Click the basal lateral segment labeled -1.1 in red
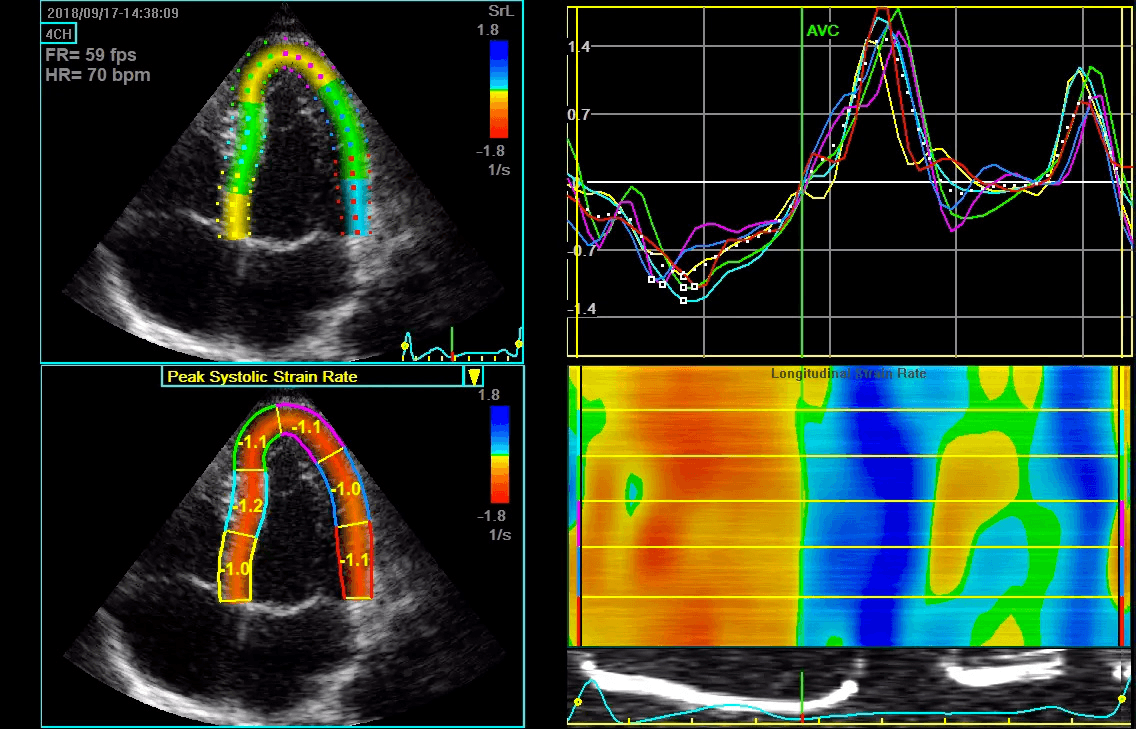1136x729 pixels. [x=355, y=559]
